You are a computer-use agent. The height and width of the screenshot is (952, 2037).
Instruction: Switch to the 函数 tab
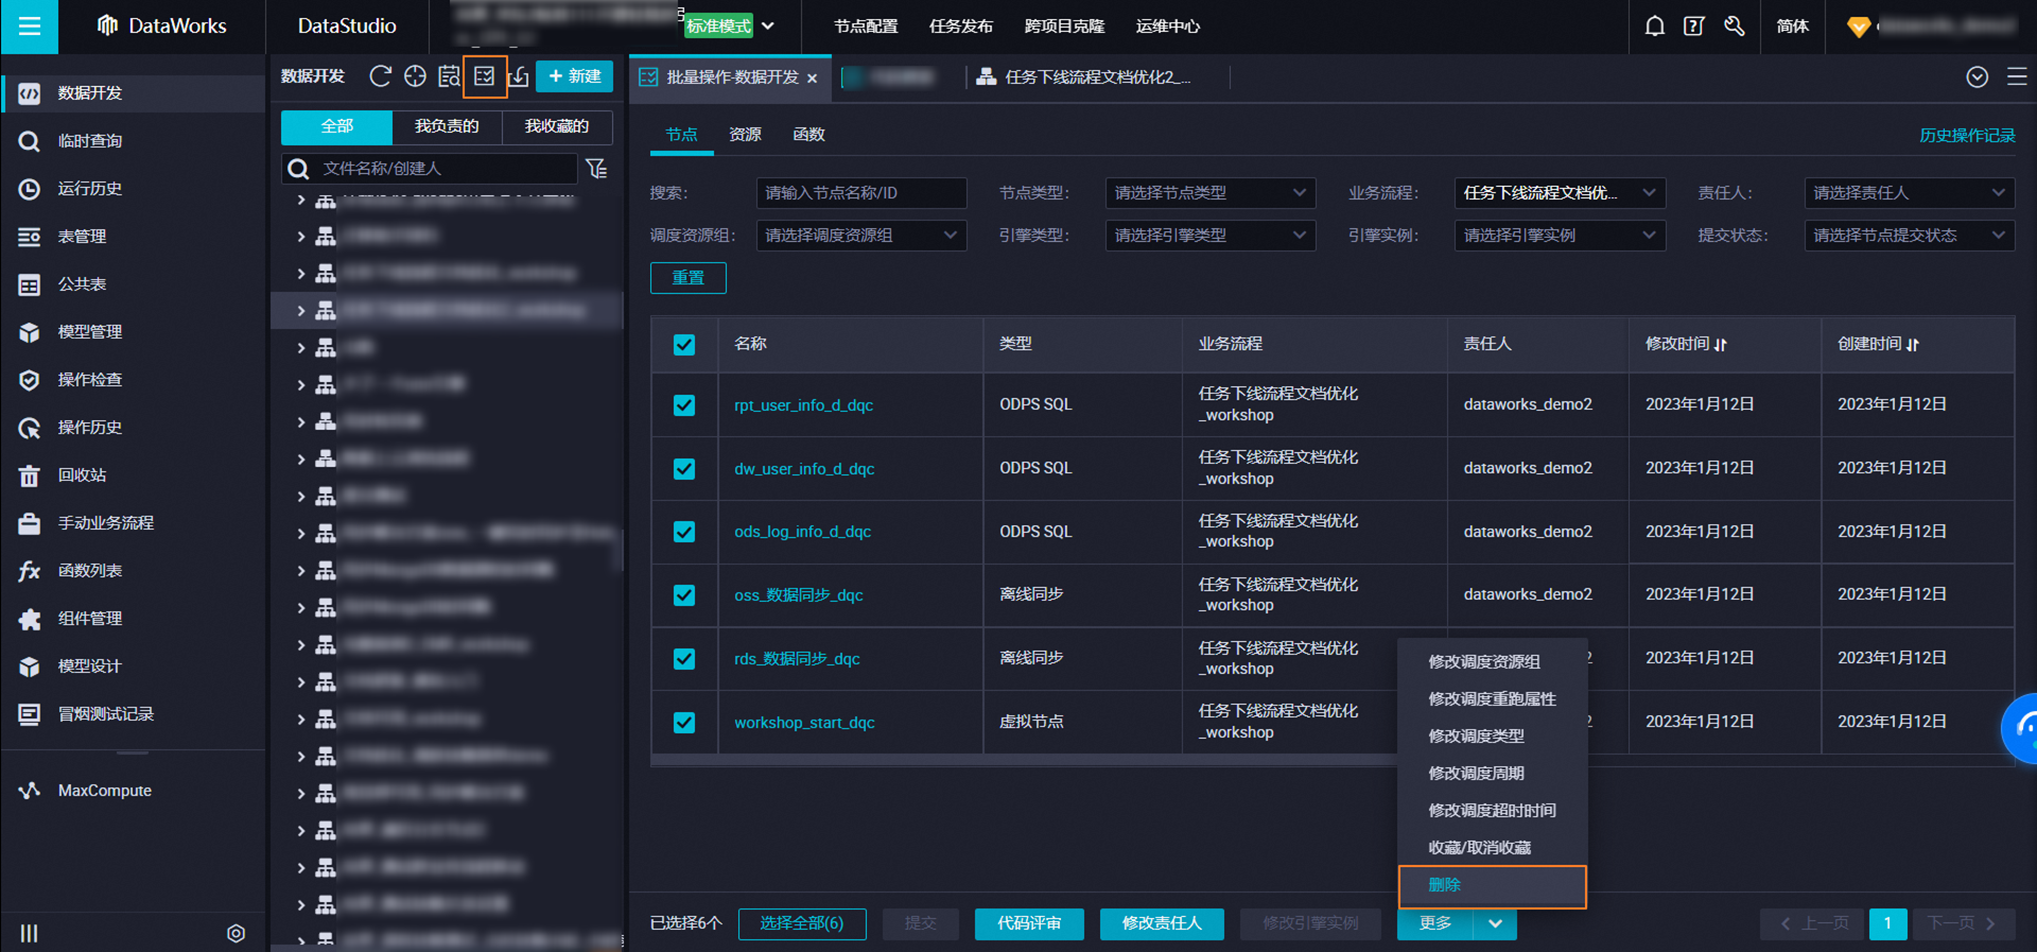pyautogui.click(x=809, y=134)
